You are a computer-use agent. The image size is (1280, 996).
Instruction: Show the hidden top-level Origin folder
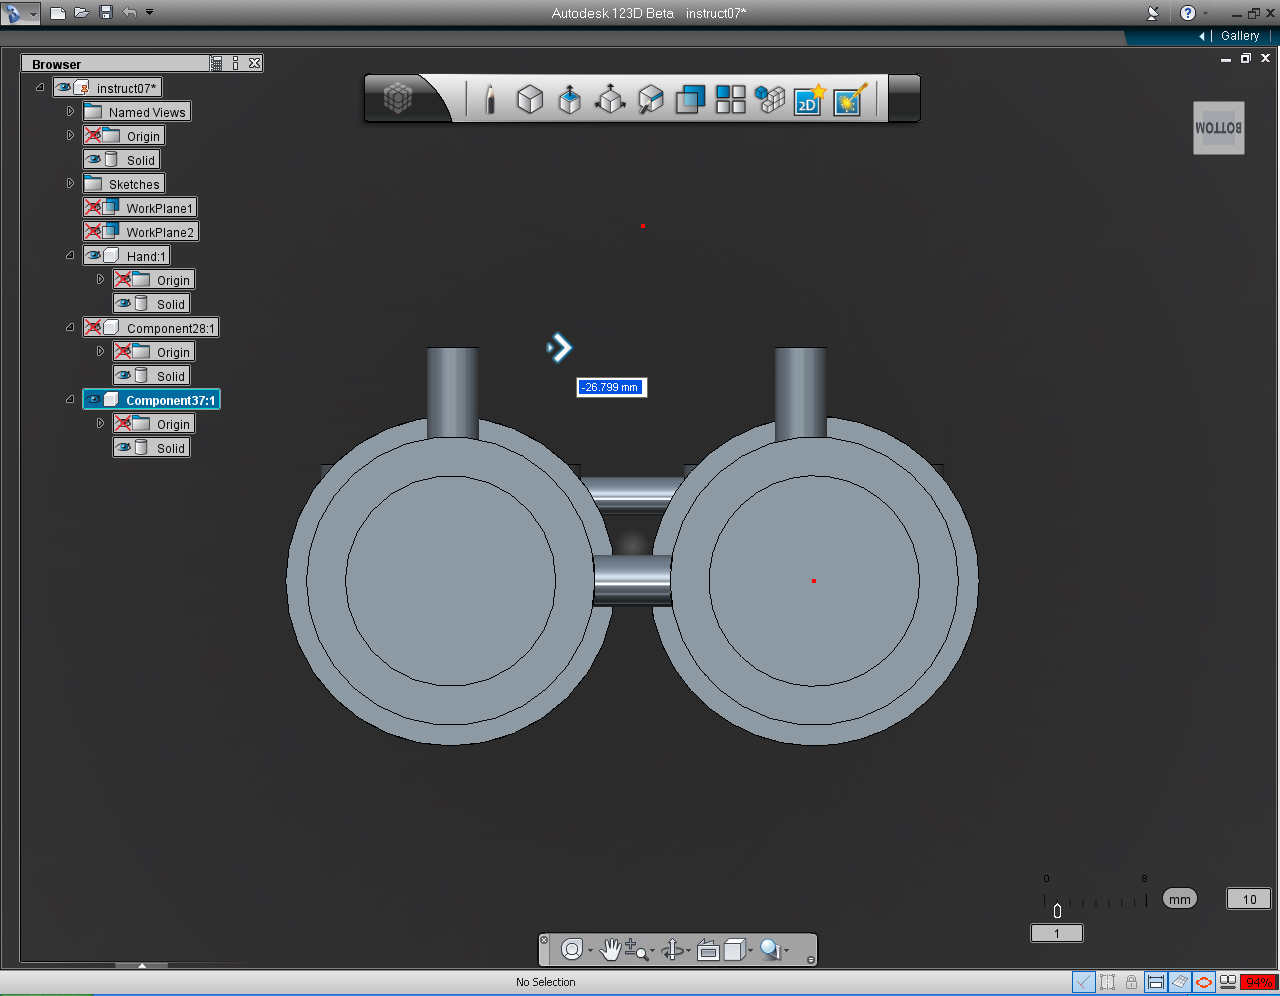tap(93, 136)
